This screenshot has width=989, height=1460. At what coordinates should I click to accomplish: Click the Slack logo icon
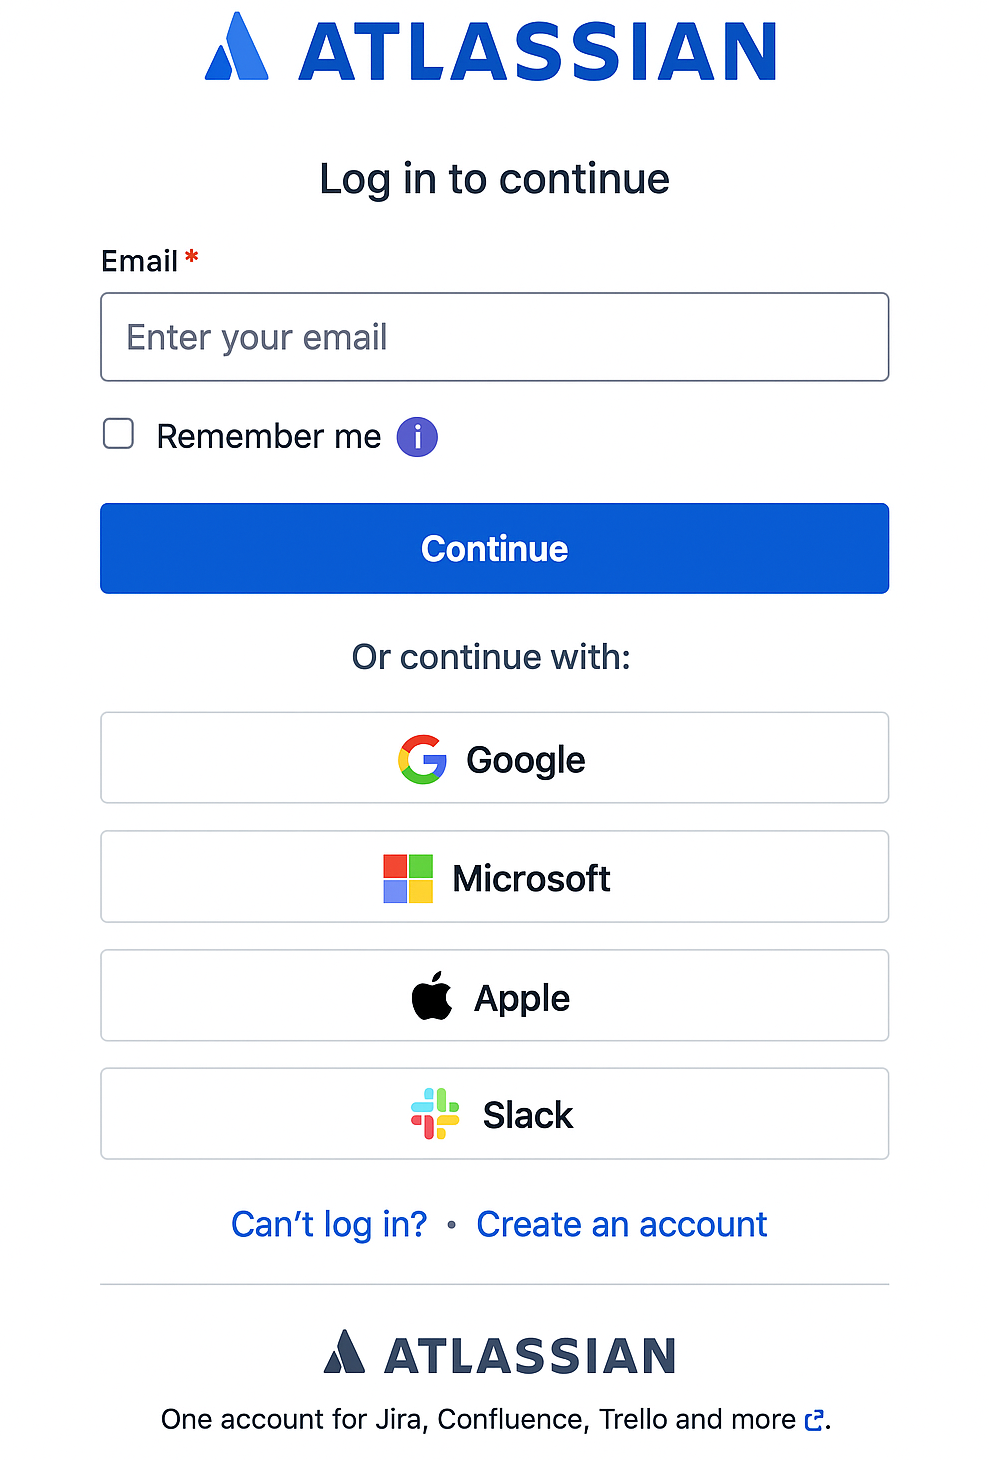tap(435, 1114)
